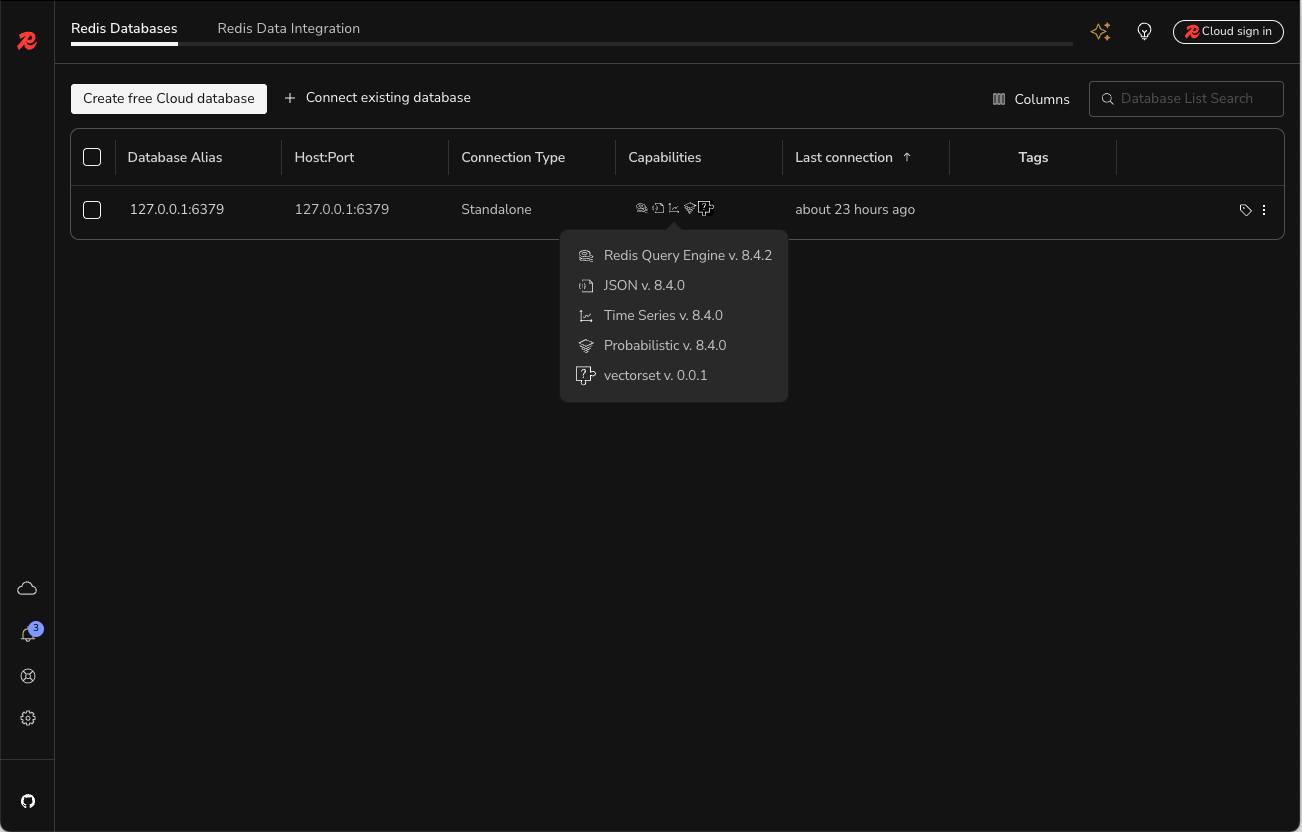Open the three-dot menu on the database row
The height and width of the screenshot is (832, 1302).
coord(1264,210)
